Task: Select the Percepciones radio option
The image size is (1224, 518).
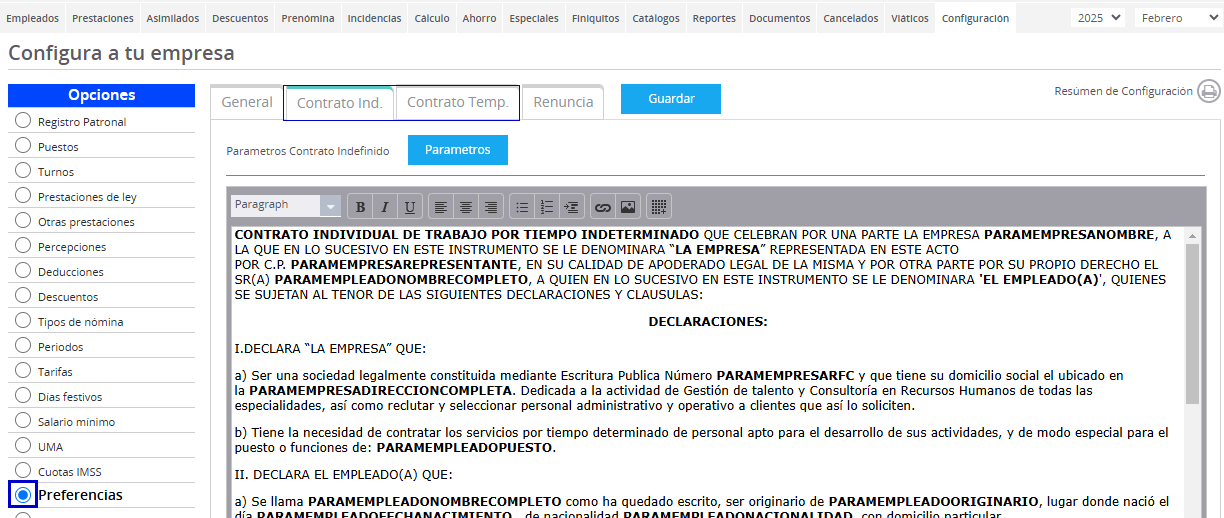Action: pyautogui.click(x=23, y=246)
